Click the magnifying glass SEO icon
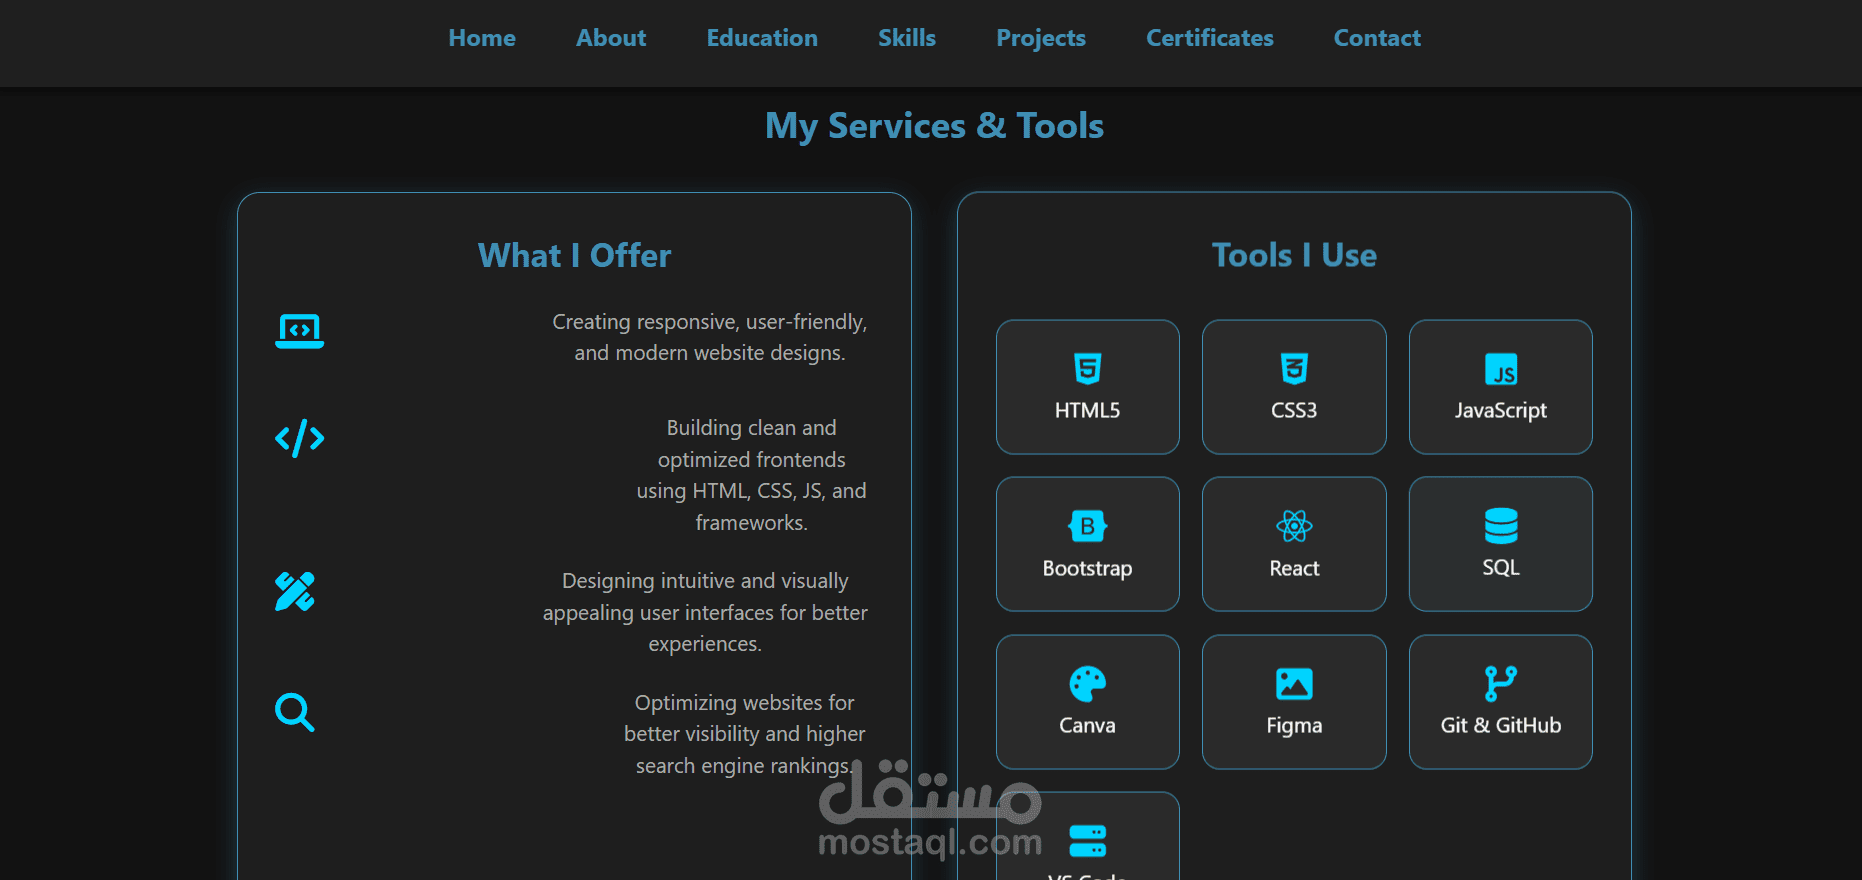This screenshot has height=880, width=1862. pos(295,712)
